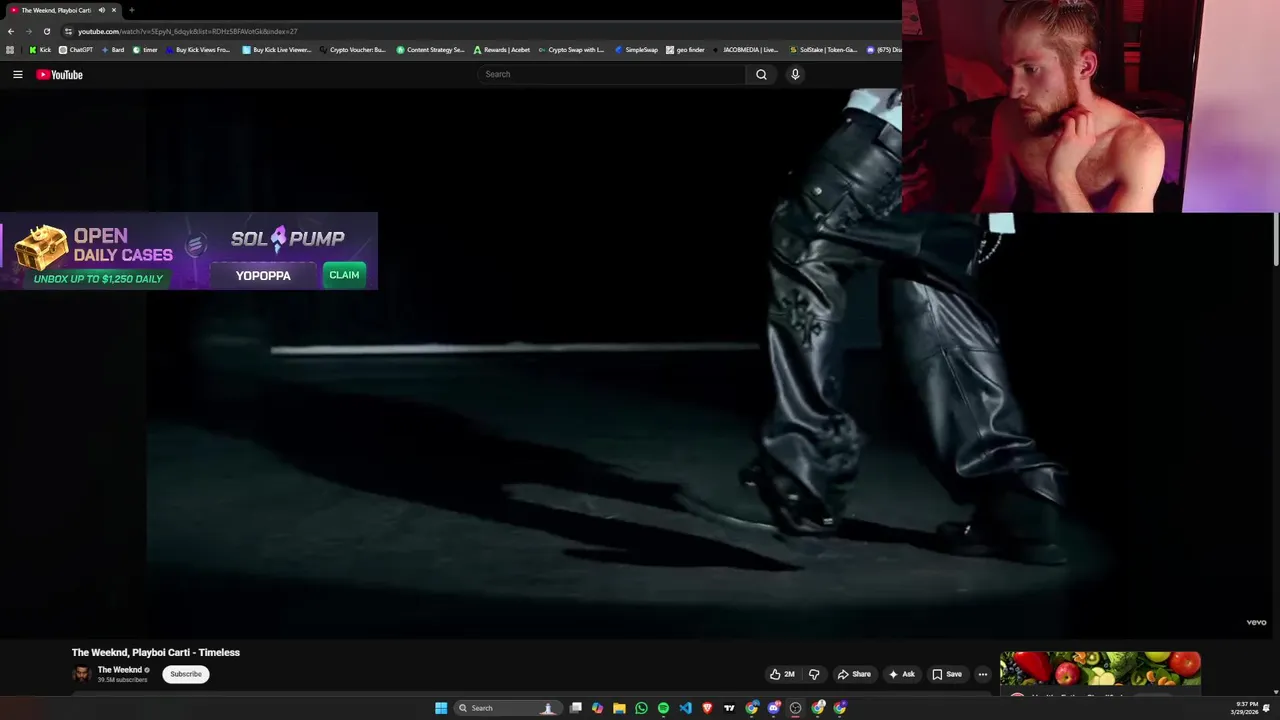This screenshot has height=720, width=1280.
Task: Open the geo finder bookmark
Action: [x=685, y=49]
